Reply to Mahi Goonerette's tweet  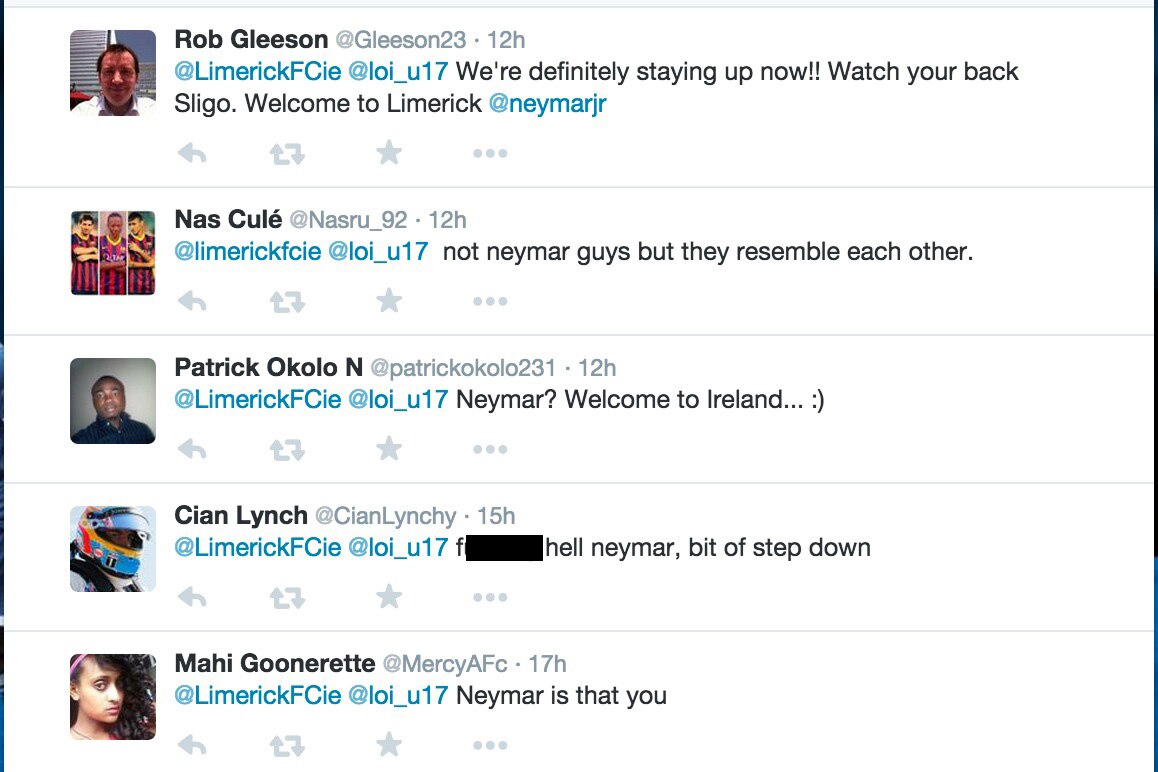pos(191,745)
